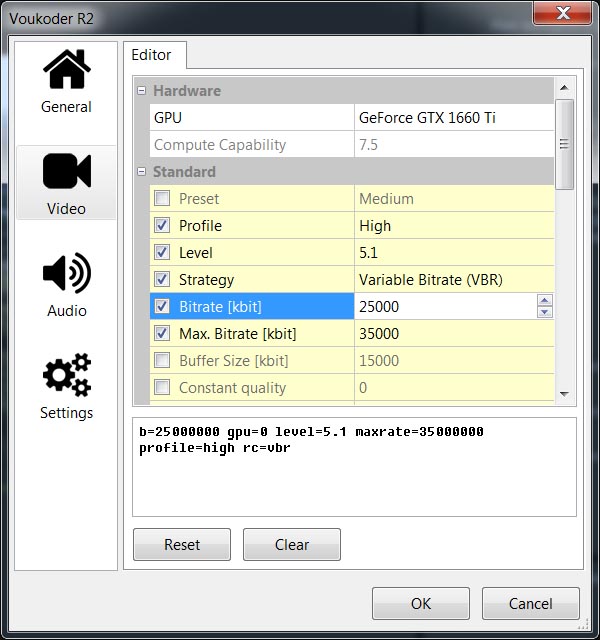The height and width of the screenshot is (640, 600).
Task: Click the property list scrollbar down arrow
Action: [x=564, y=394]
